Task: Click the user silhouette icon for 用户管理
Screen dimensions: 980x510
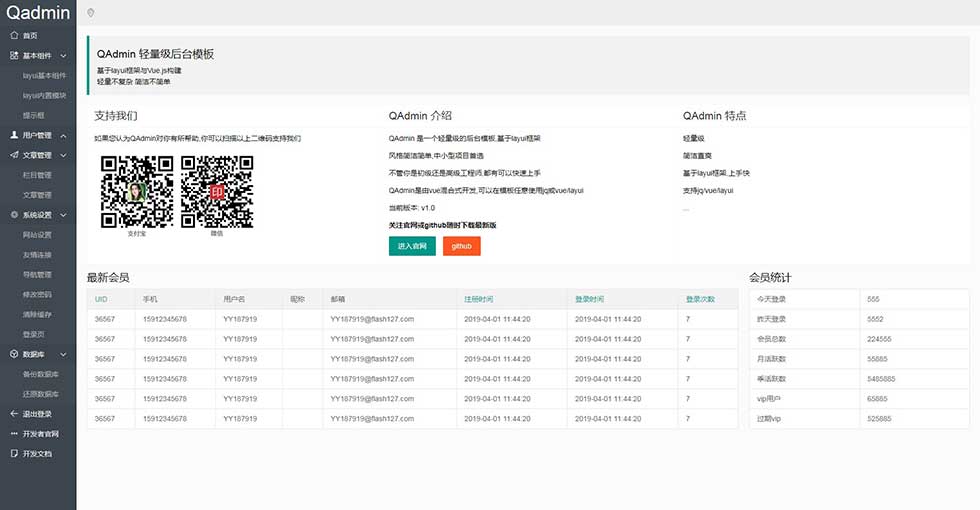Action: pyautogui.click(x=14, y=135)
